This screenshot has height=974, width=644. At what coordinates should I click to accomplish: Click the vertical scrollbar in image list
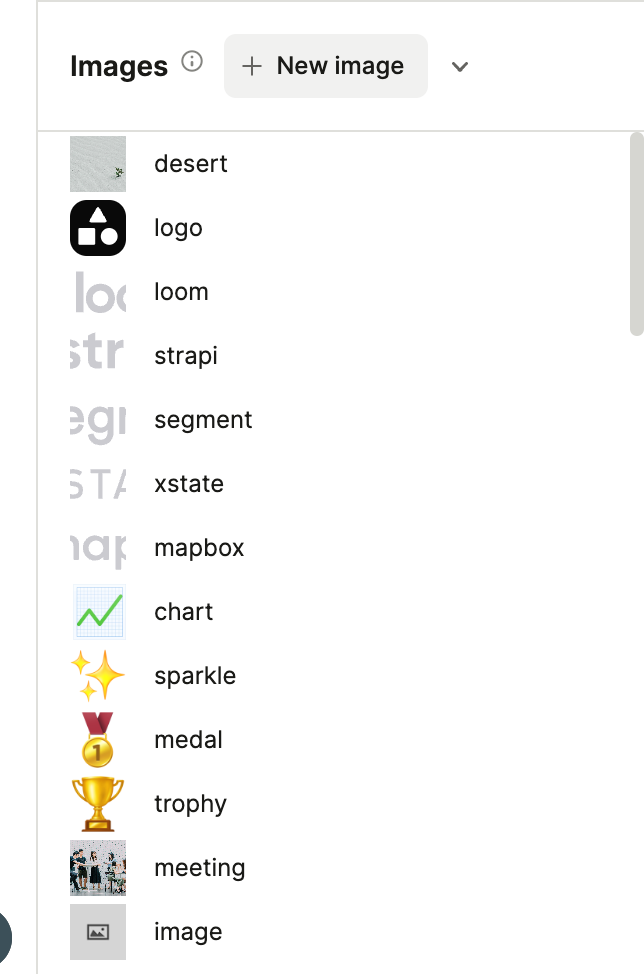636,235
